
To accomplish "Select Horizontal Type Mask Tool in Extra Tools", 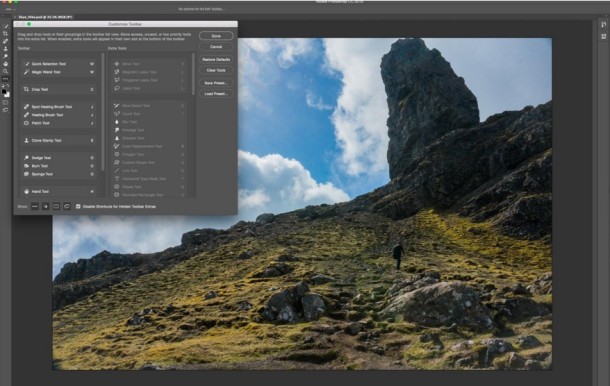I will pyautogui.click(x=149, y=179).
